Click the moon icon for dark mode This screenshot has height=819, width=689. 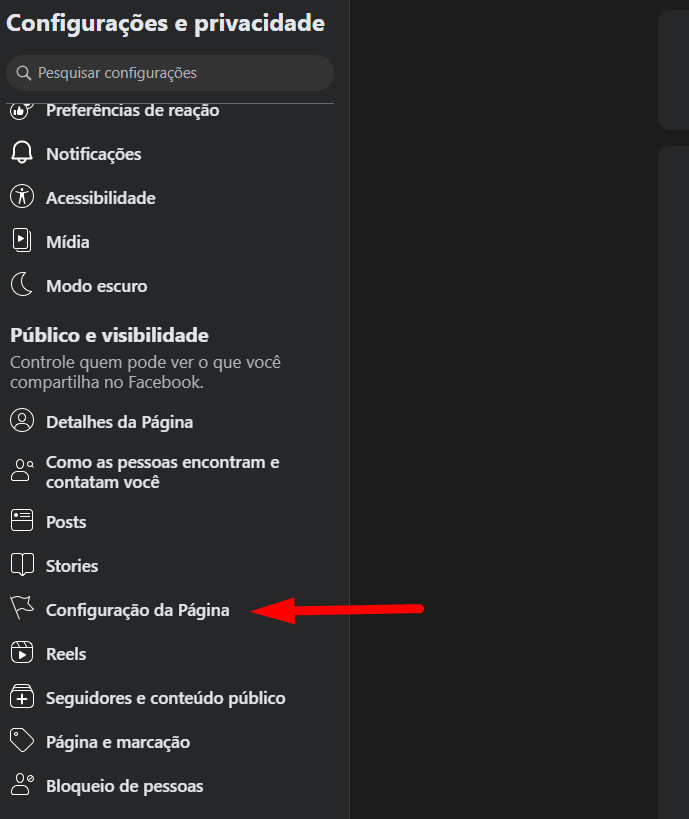coord(22,284)
